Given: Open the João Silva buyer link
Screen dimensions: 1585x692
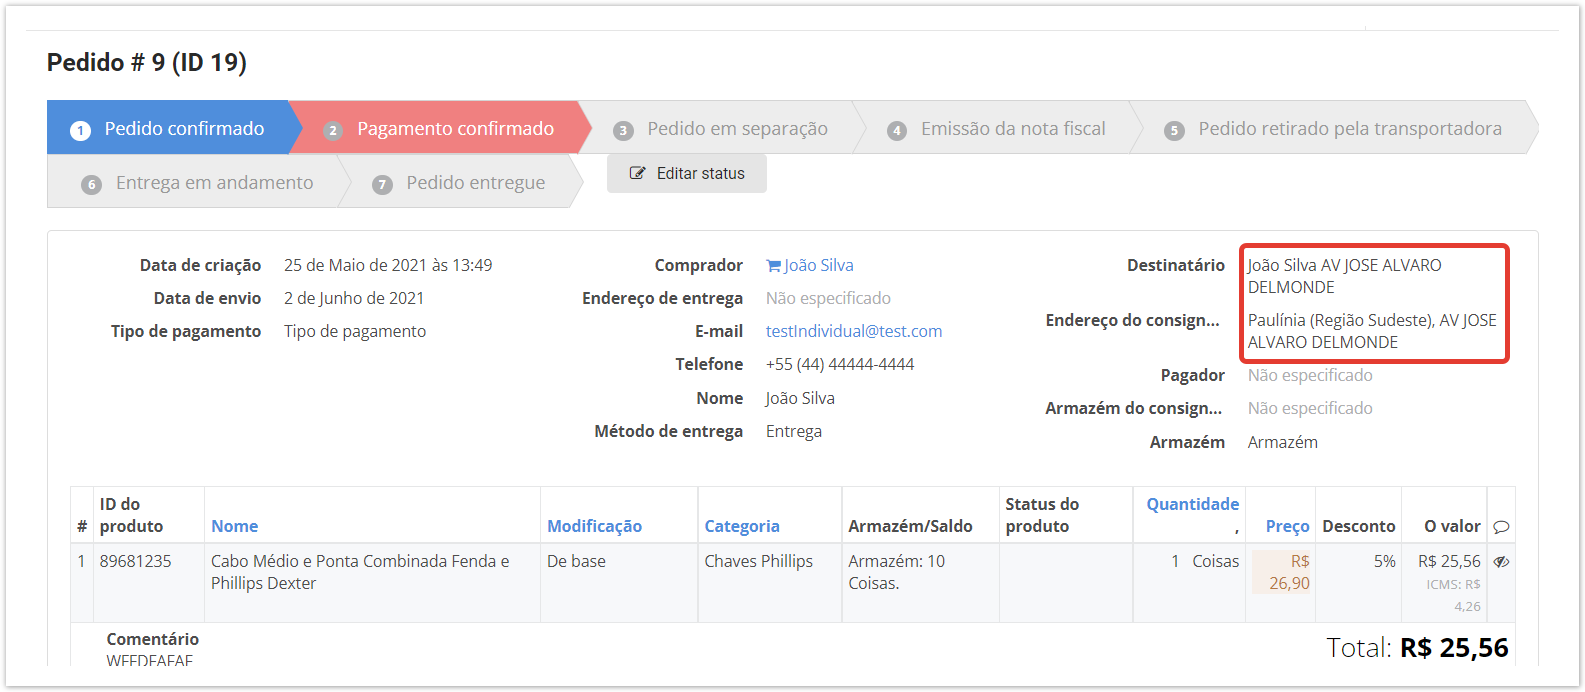Looking at the screenshot, I should point(818,265).
